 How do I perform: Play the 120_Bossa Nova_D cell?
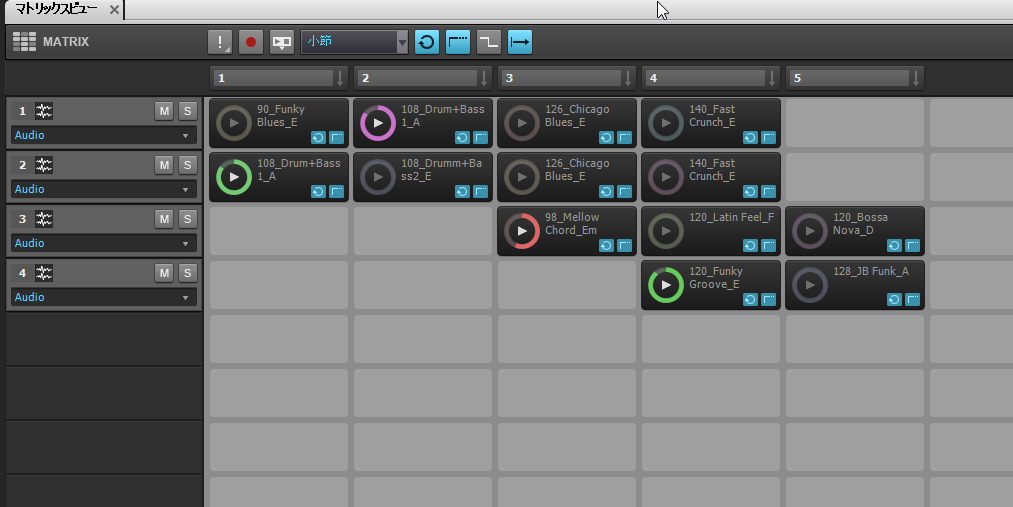[x=810, y=231]
